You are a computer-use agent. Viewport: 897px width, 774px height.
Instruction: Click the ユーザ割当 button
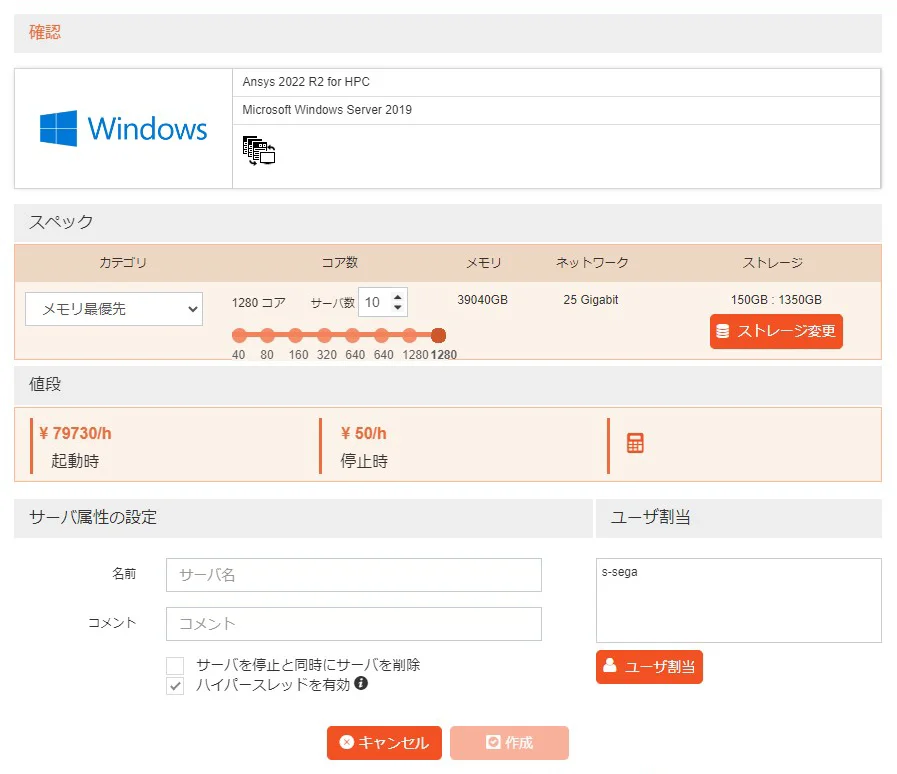[x=649, y=667]
